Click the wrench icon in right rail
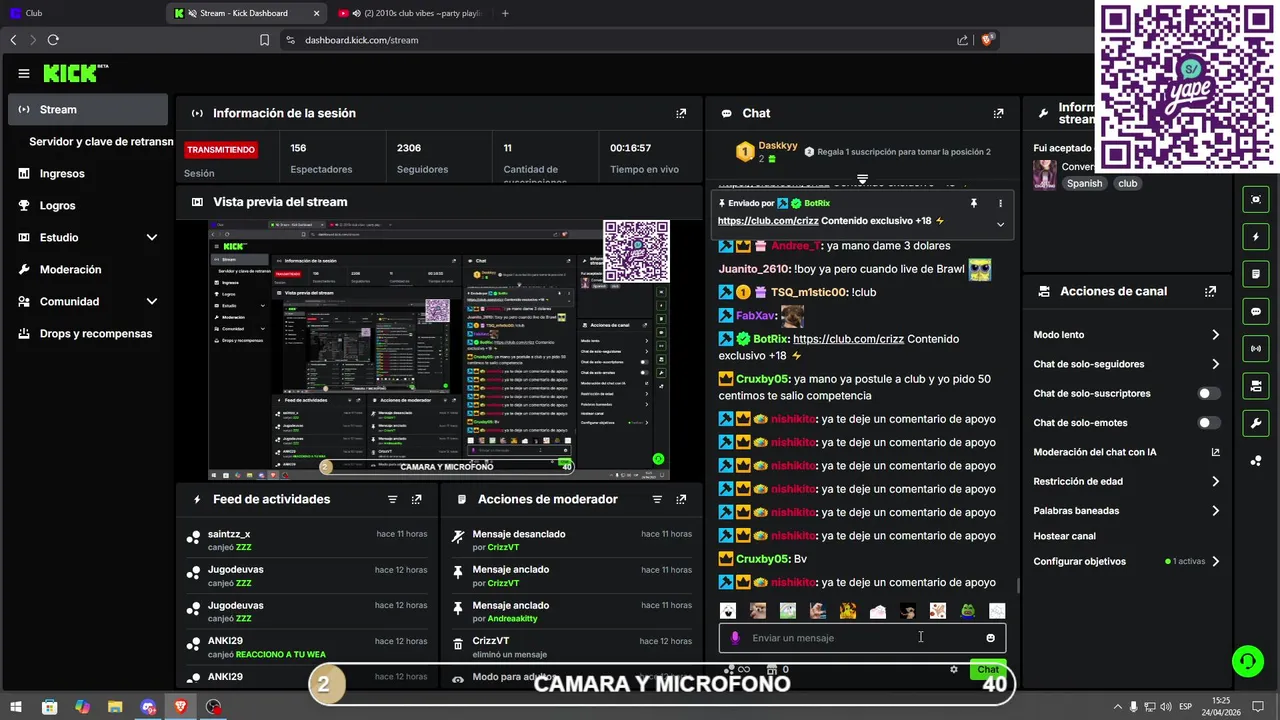The image size is (1280, 720). (x=1256, y=424)
